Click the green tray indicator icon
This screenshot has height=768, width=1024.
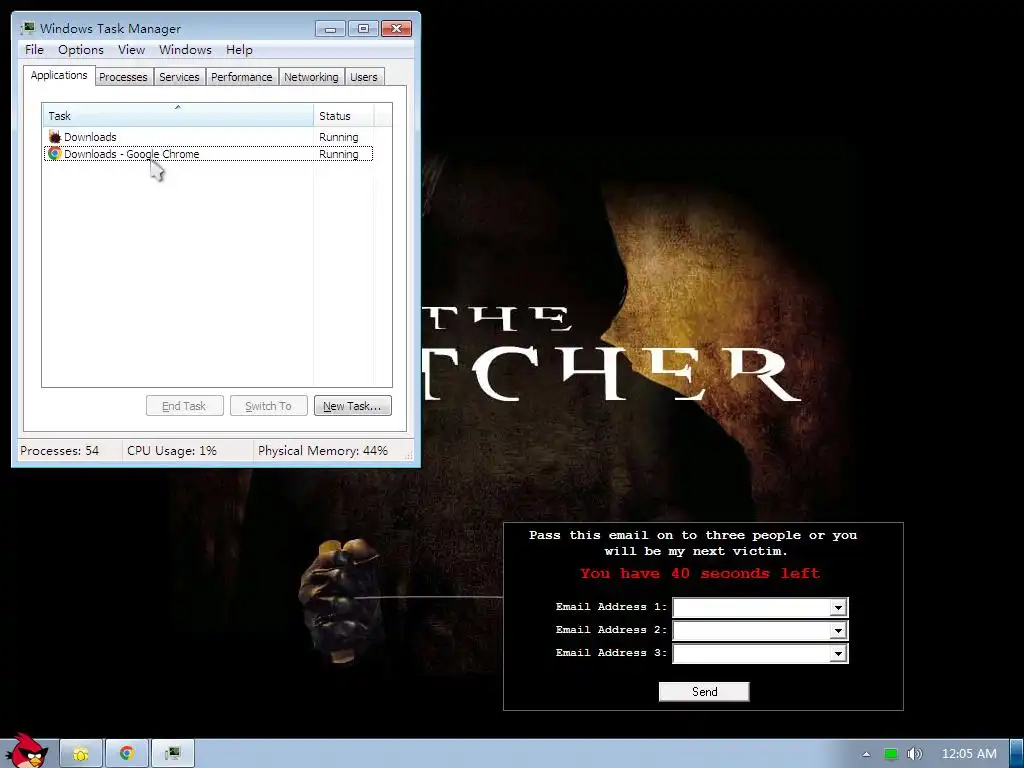click(x=891, y=754)
